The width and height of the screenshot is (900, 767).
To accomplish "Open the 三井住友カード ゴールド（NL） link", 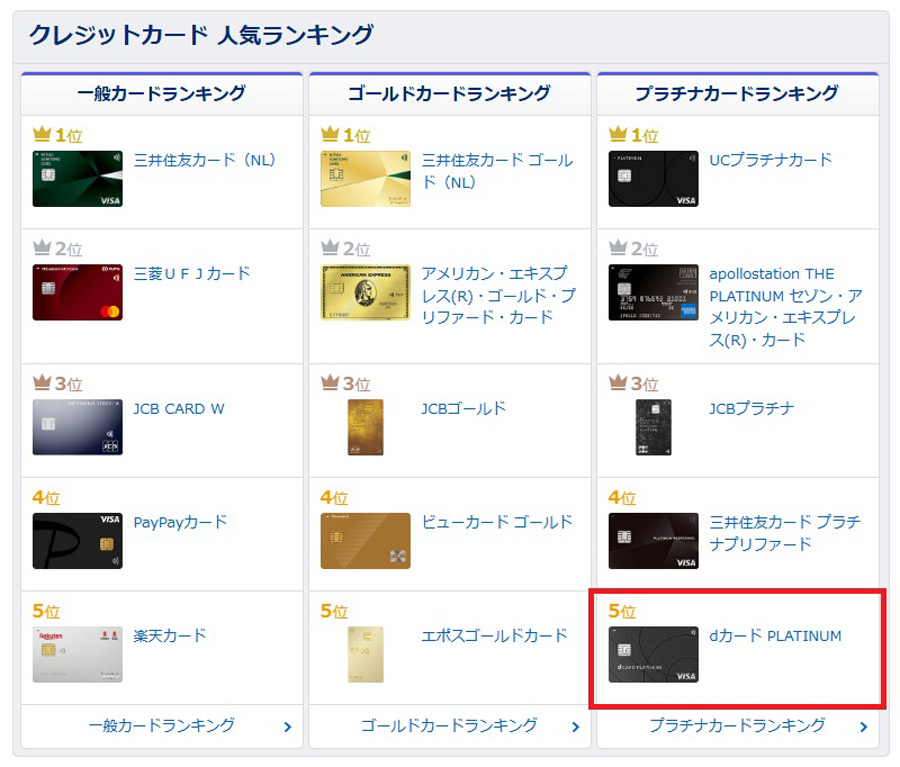I will click(x=497, y=171).
